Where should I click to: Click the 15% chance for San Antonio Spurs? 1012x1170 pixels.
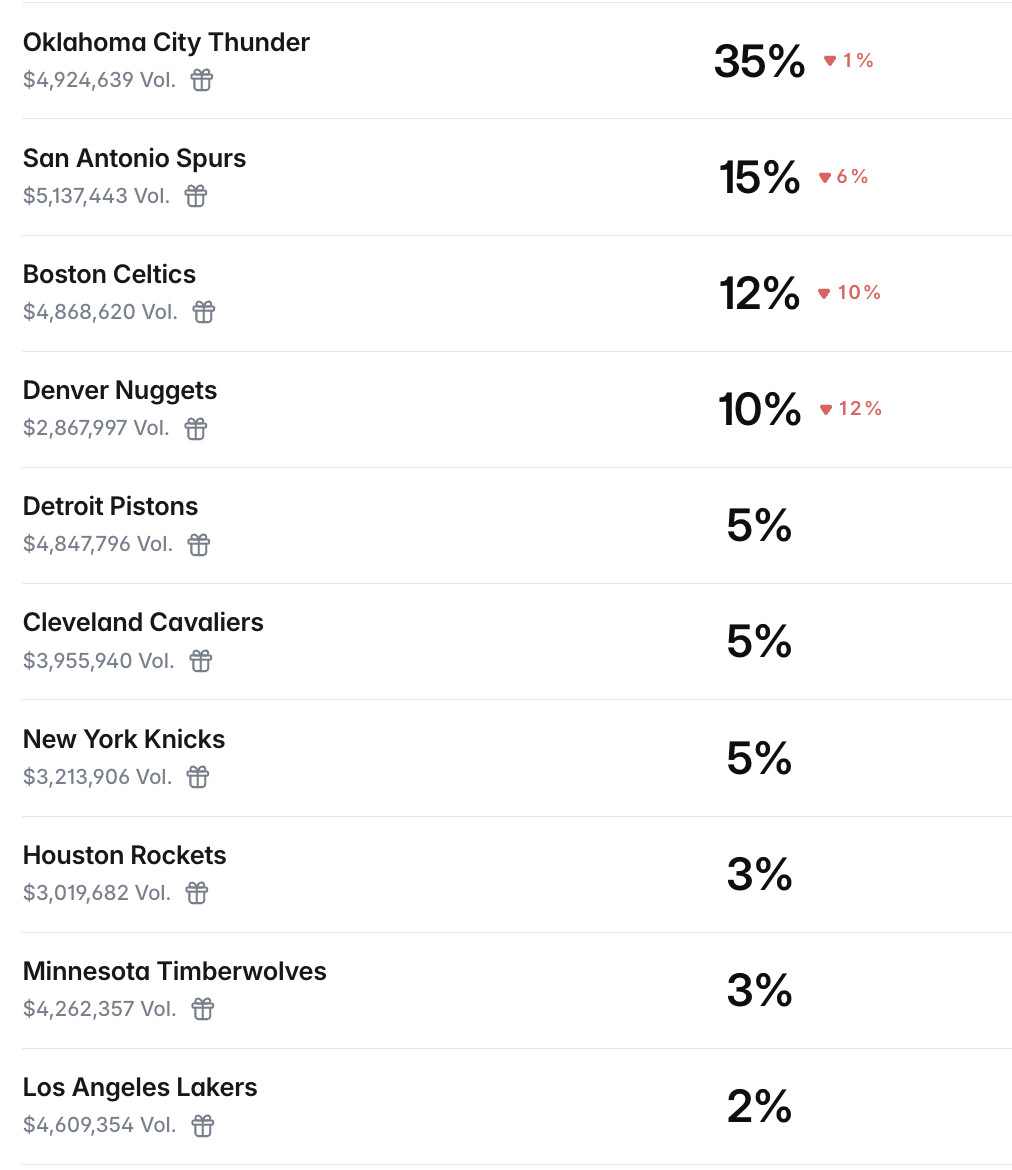[x=759, y=178]
